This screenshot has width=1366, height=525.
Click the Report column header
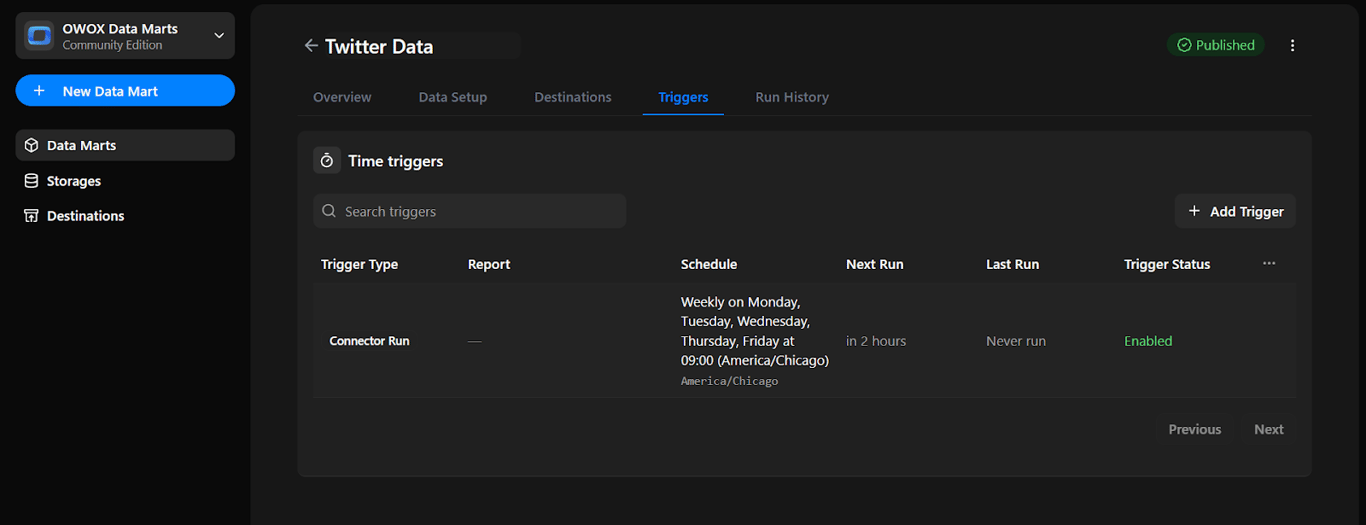489,264
